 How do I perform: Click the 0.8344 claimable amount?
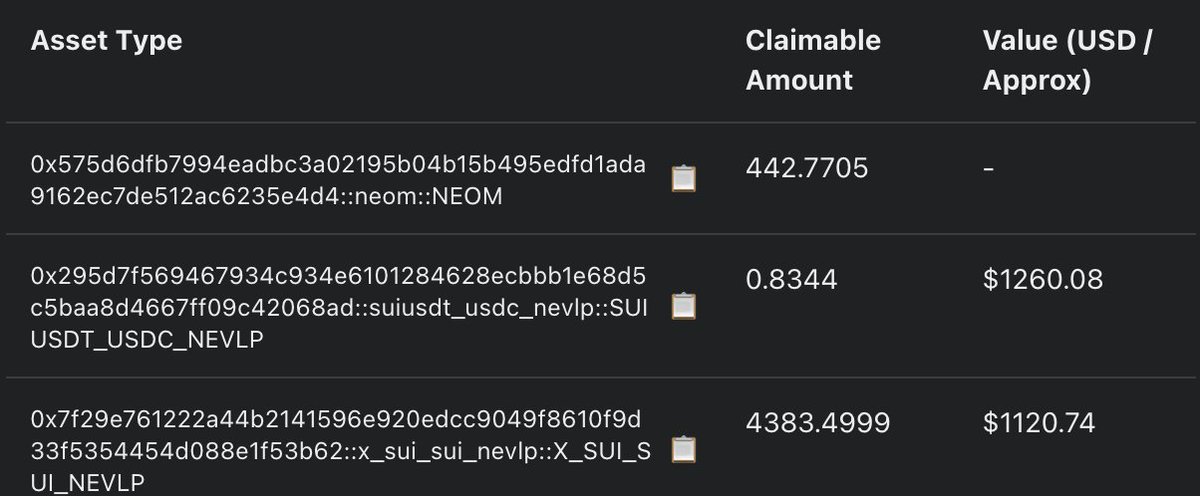pyautogui.click(x=792, y=280)
